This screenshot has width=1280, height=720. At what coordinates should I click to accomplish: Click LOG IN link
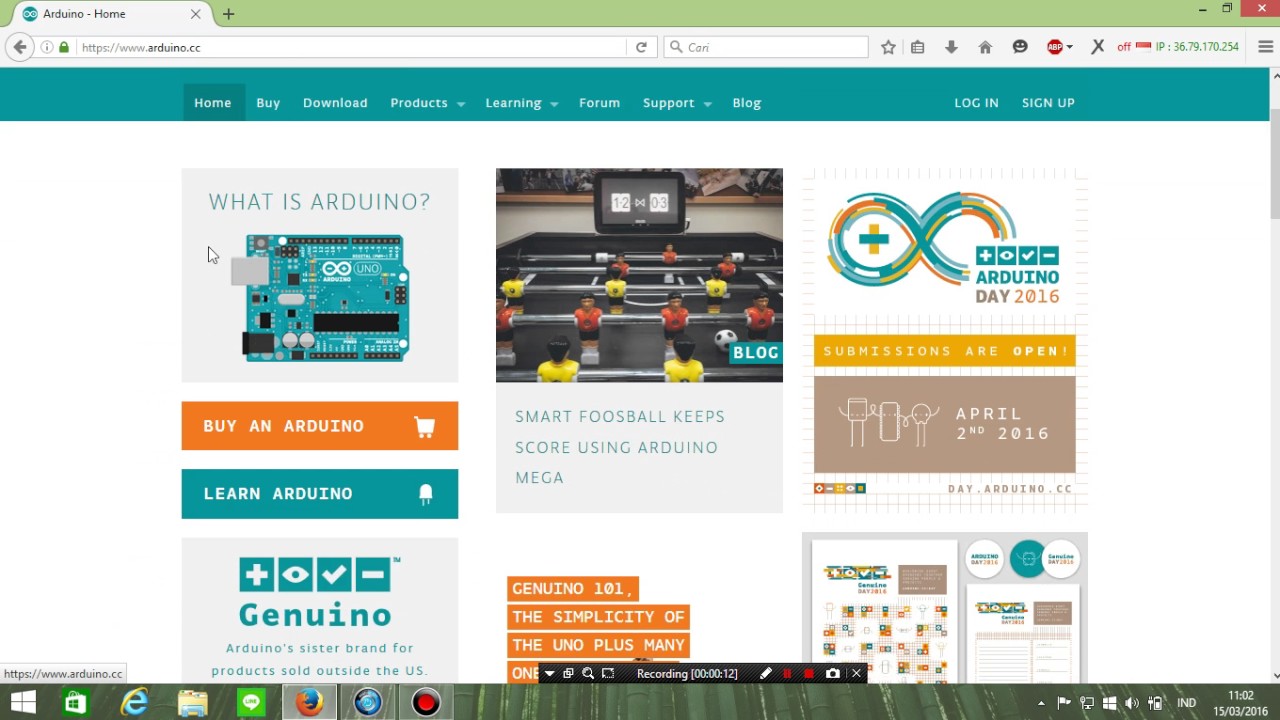(x=976, y=102)
